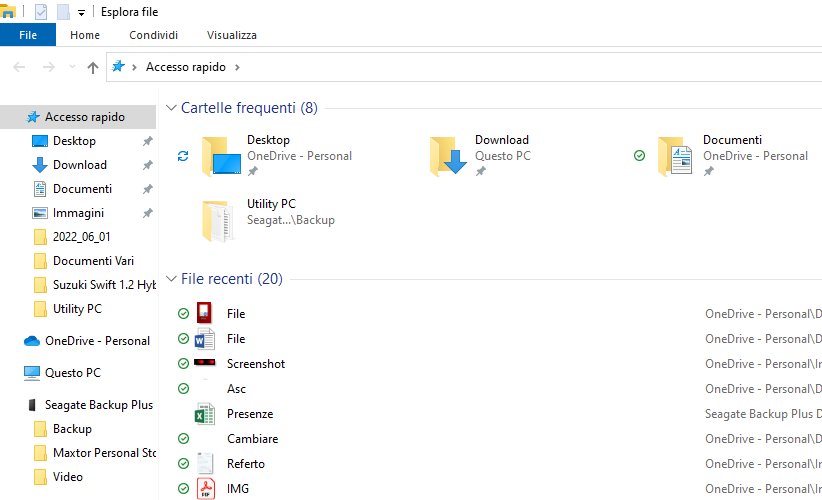This screenshot has width=822, height=500.
Task: Collapse the File recenti section
Action: [x=172, y=279]
